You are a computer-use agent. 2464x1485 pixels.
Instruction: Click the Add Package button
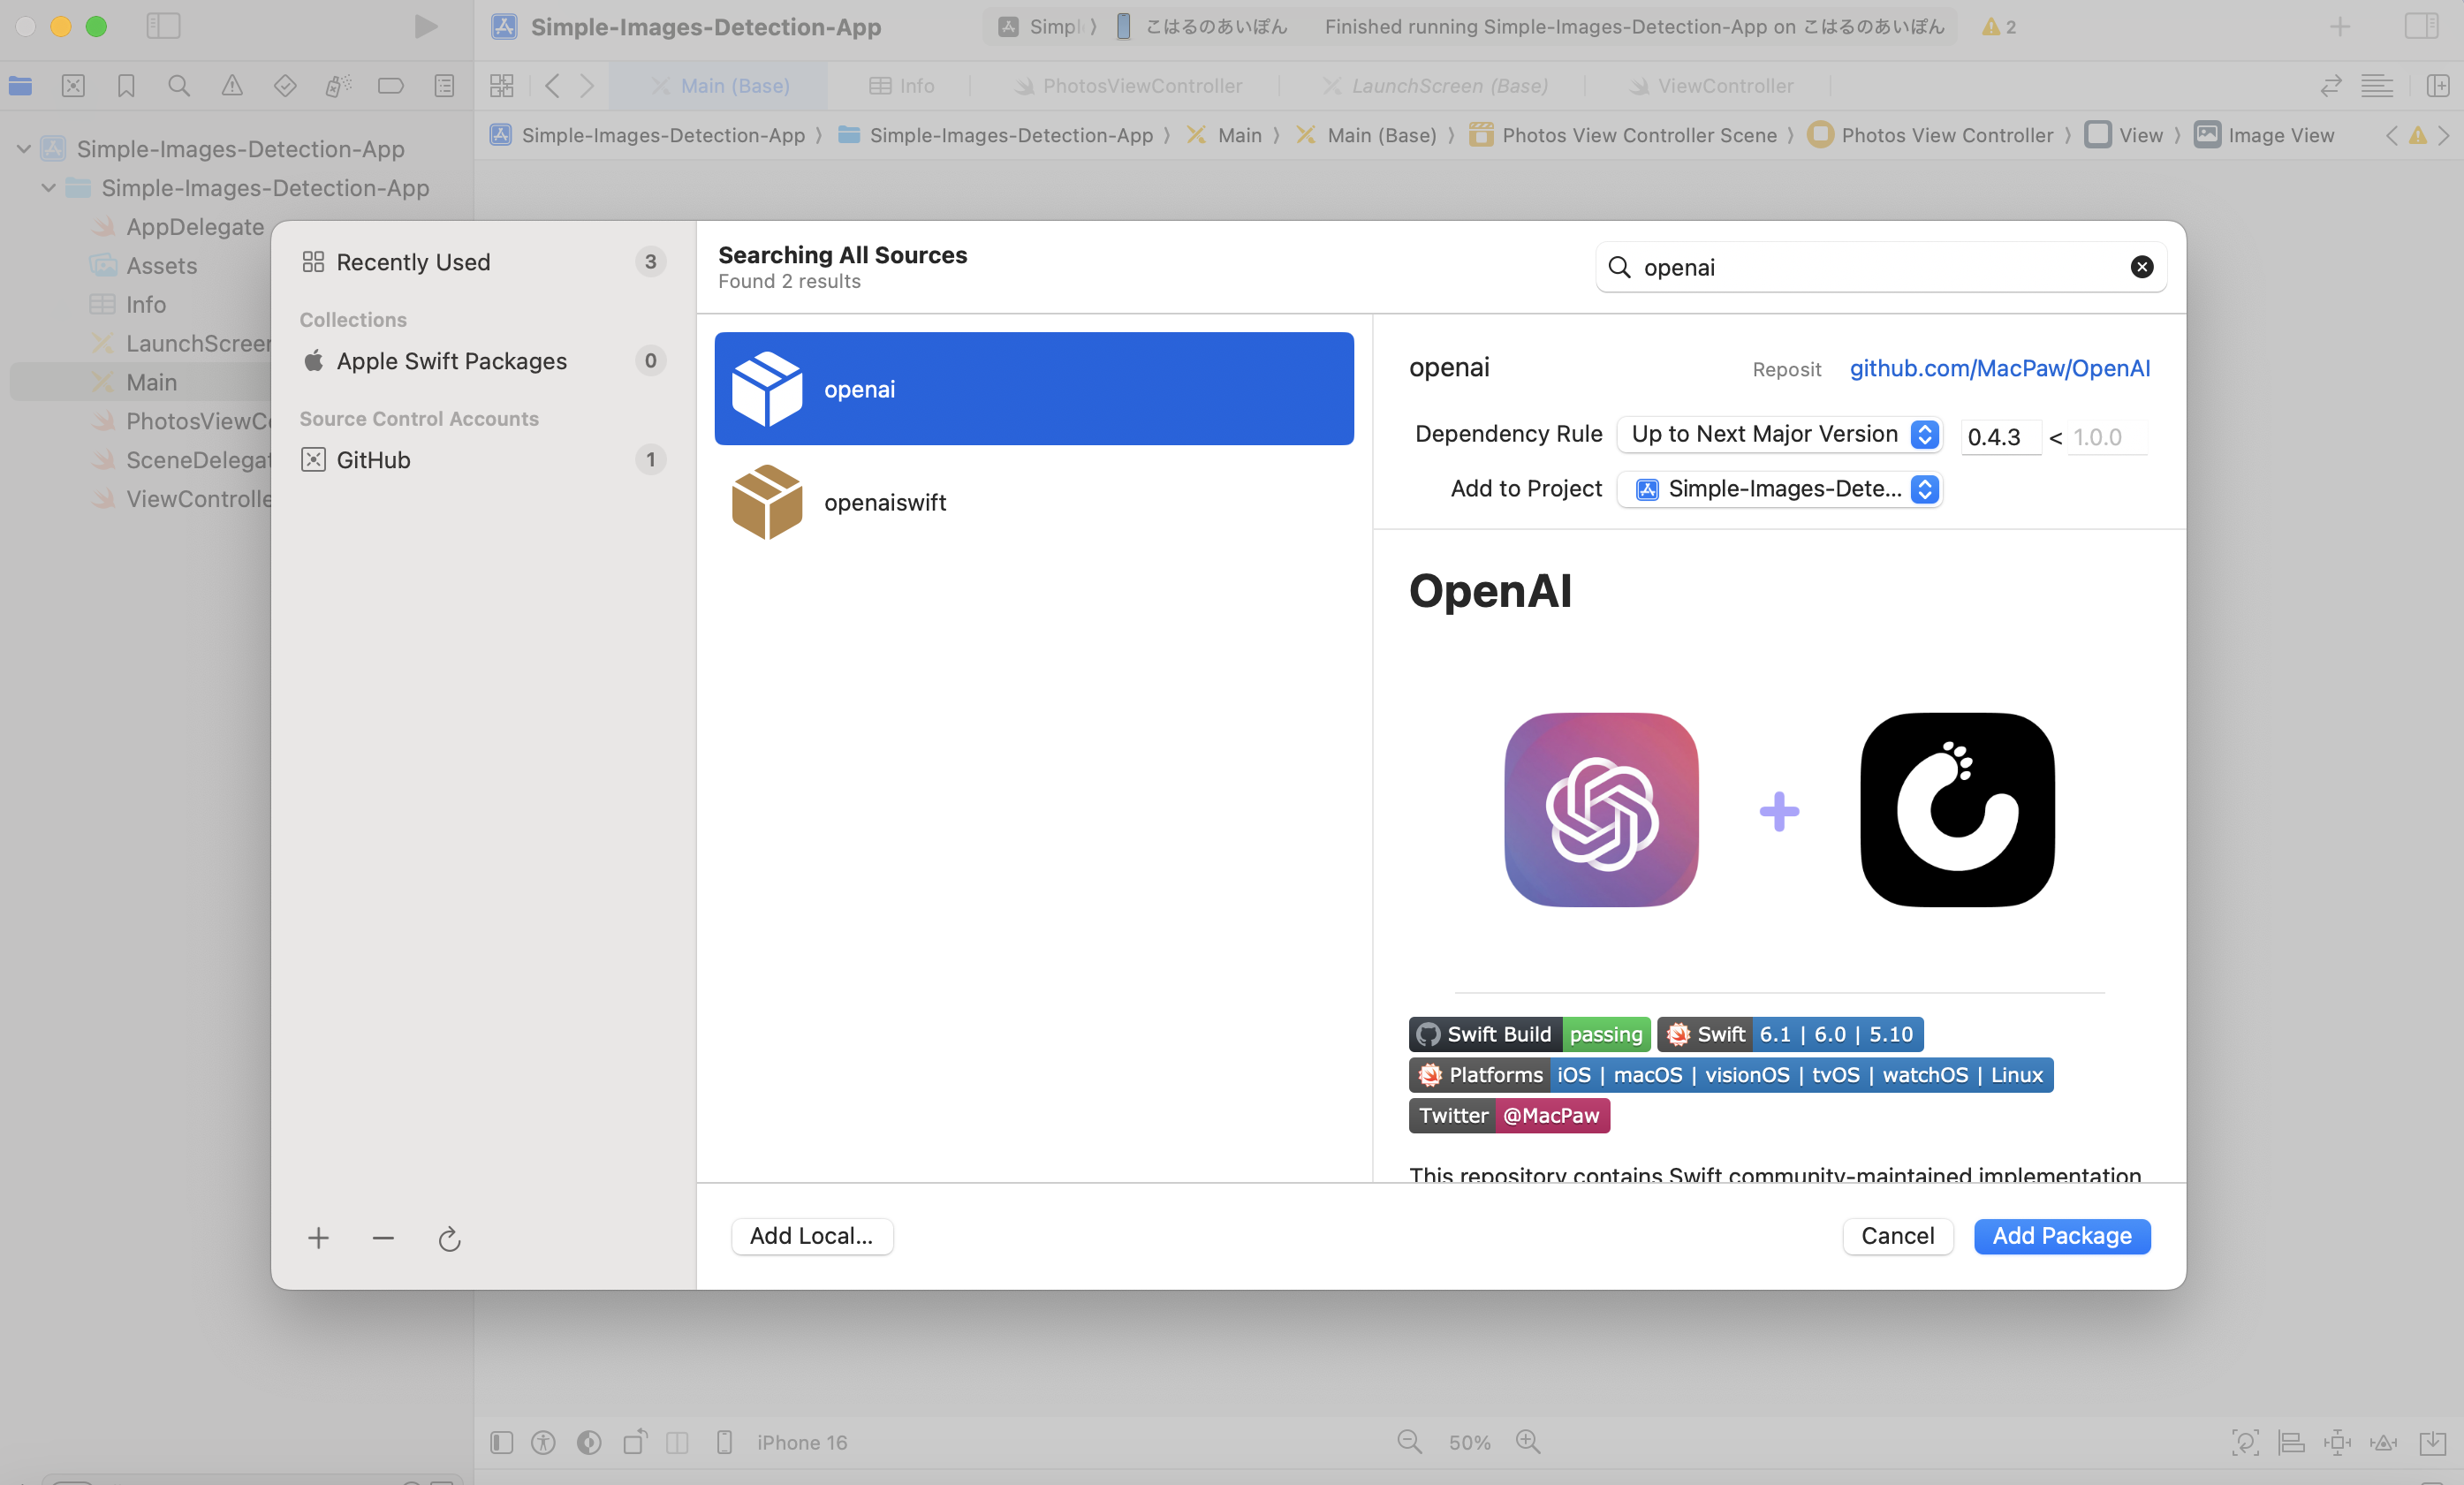[2061, 1236]
